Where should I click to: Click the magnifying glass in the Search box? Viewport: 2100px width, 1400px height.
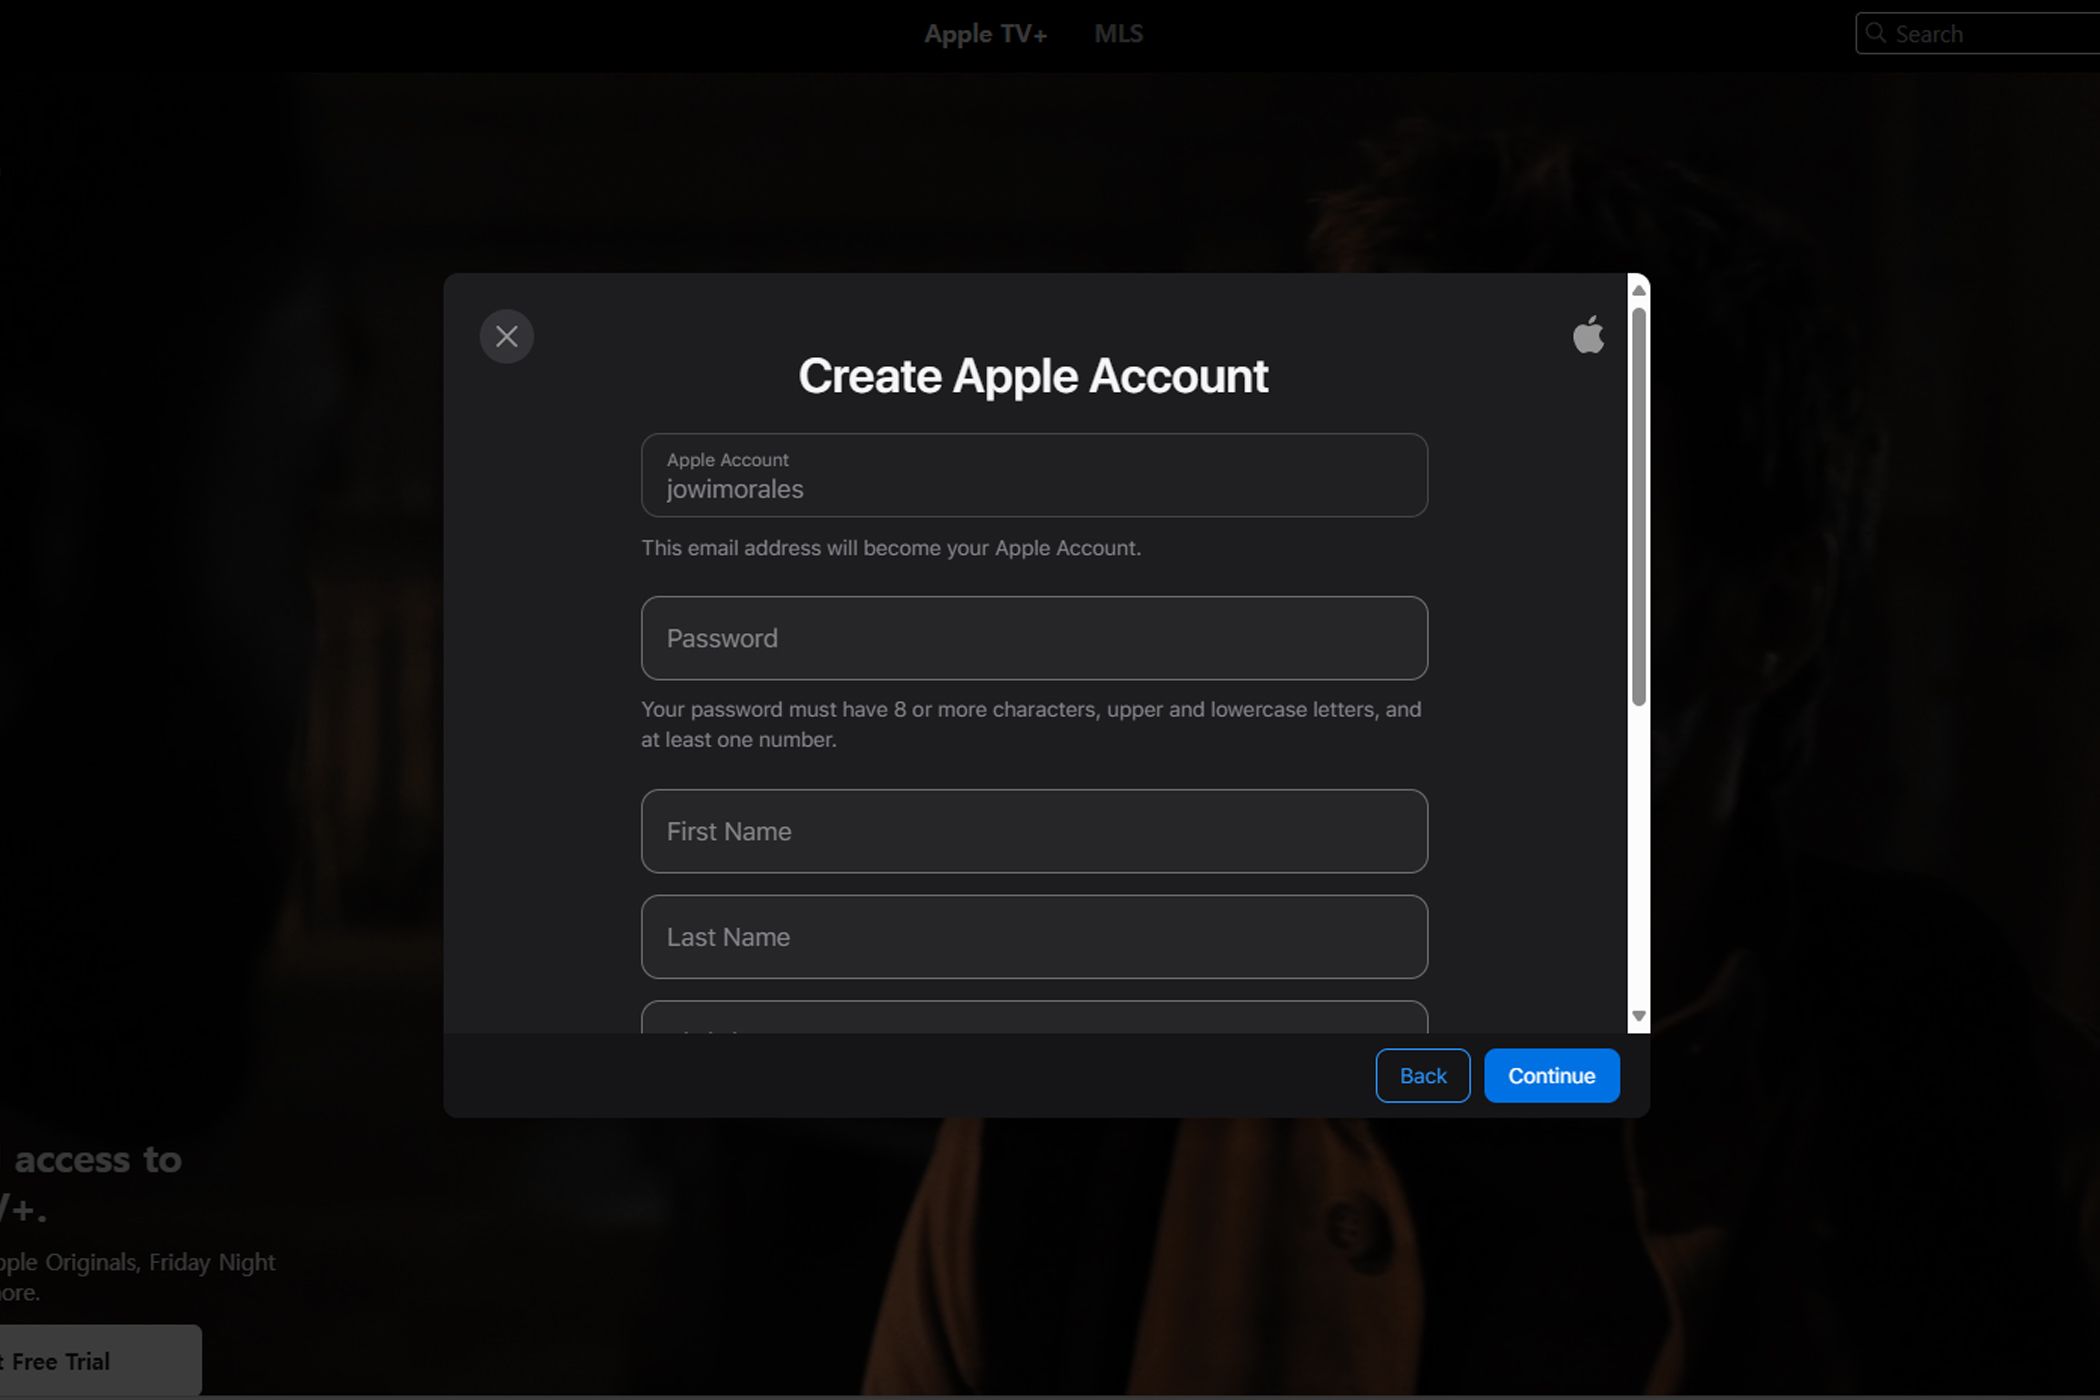1876,33
